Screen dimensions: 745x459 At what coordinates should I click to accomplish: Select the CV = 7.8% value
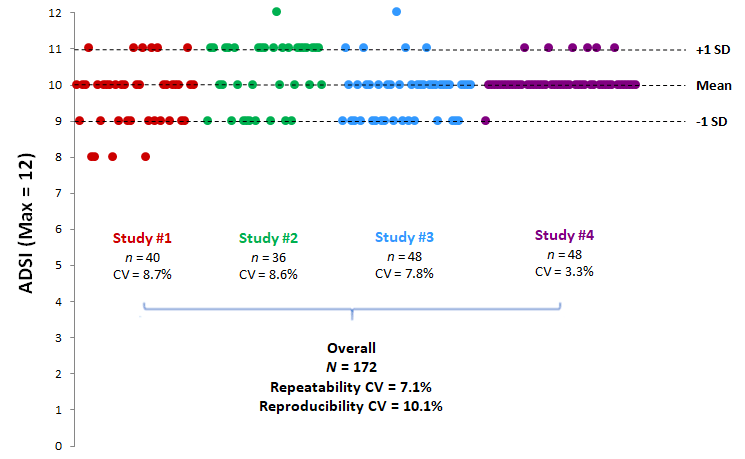404,273
